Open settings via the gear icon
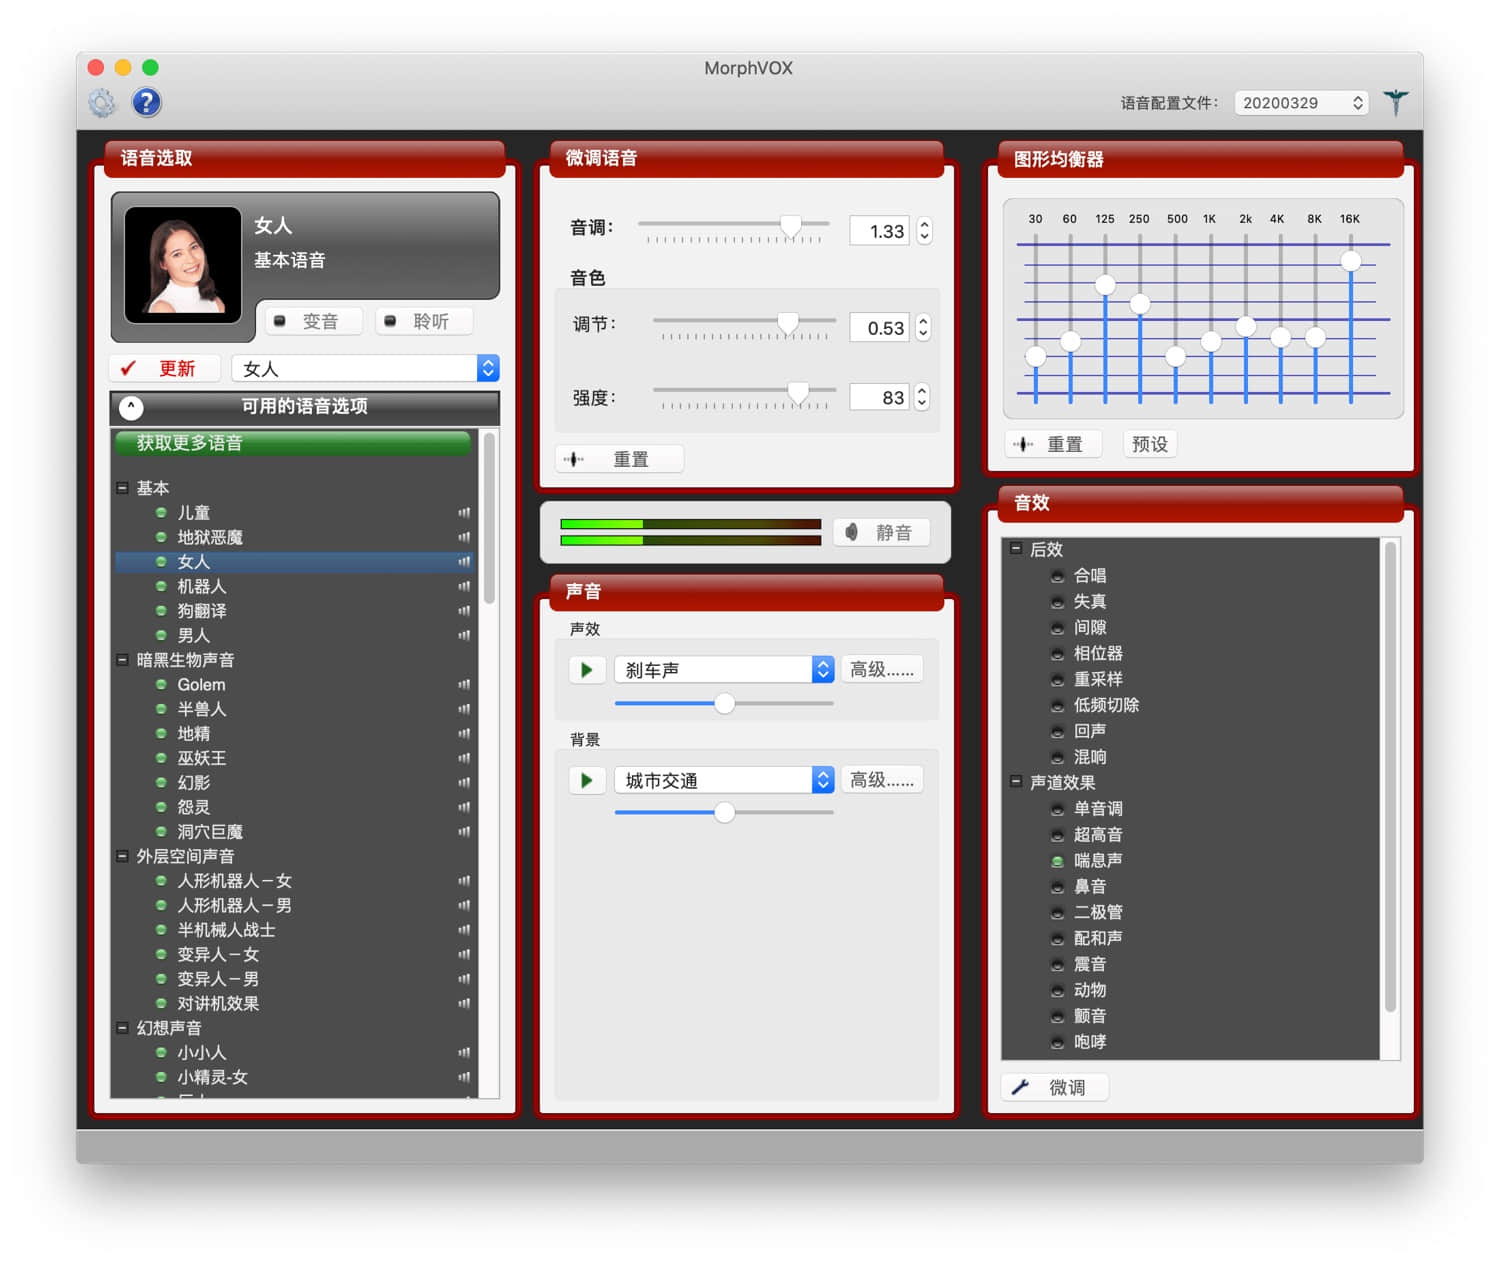 point(102,102)
